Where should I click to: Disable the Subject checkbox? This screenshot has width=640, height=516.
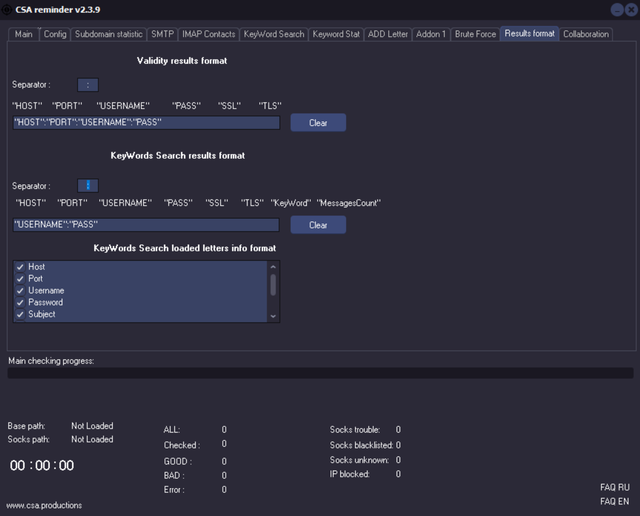[x=20, y=314]
